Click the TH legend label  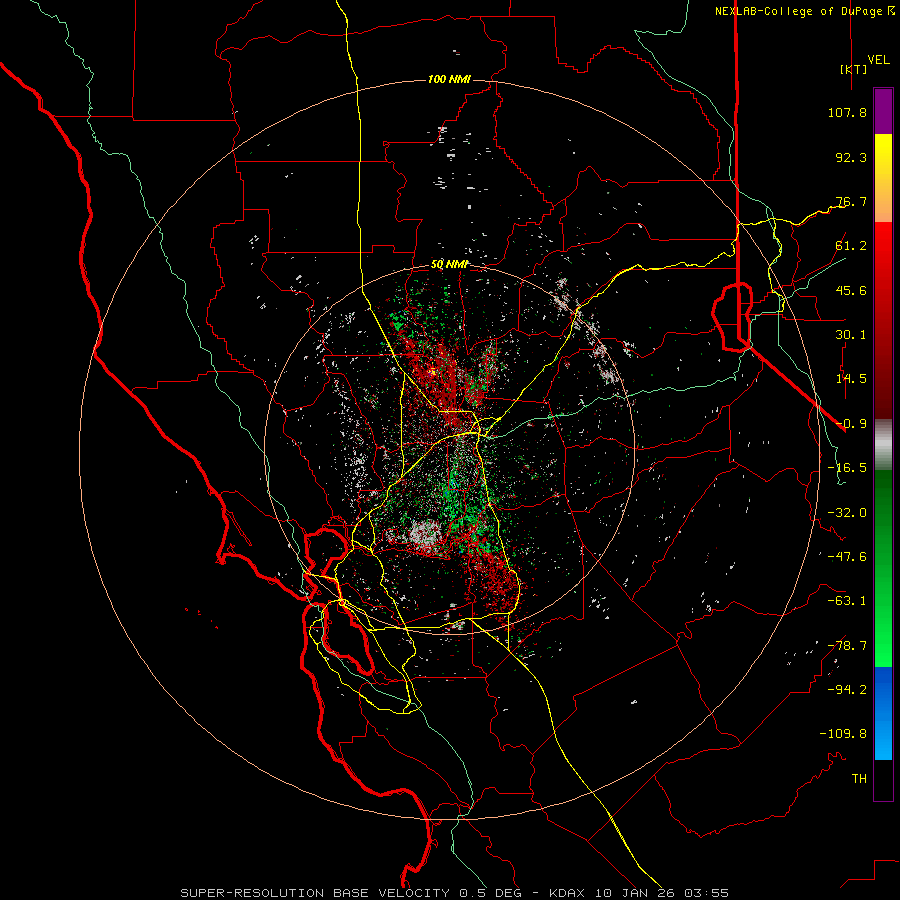pos(859,779)
